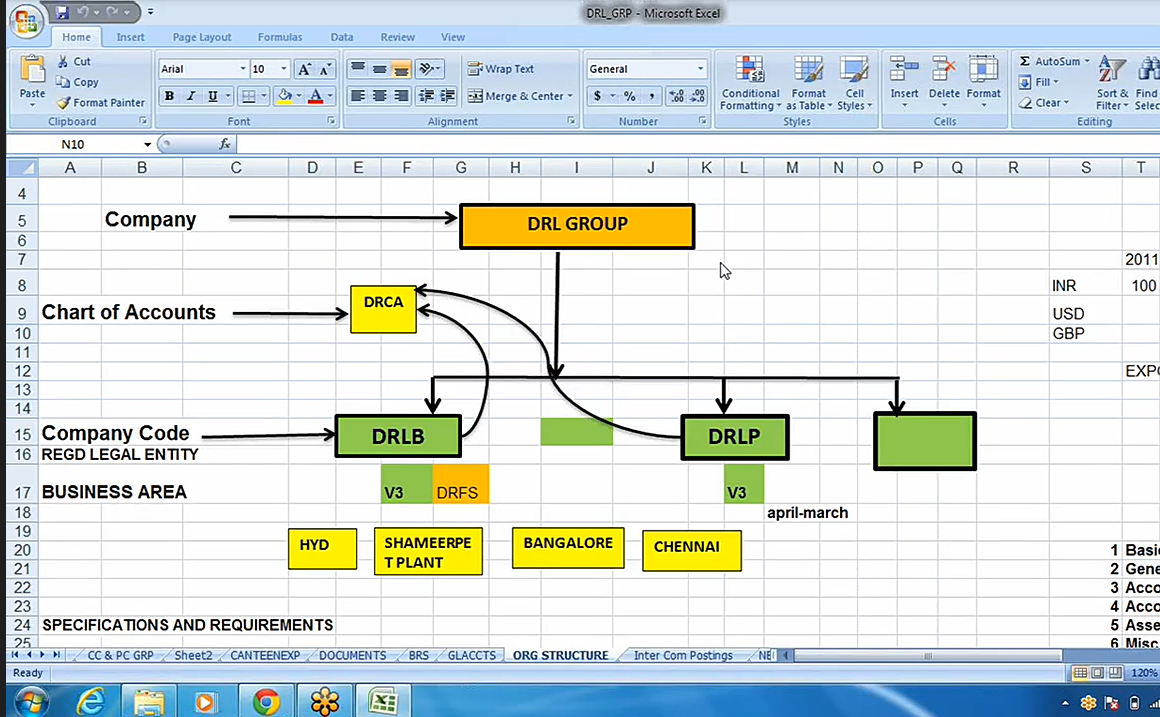This screenshot has width=1160, height=717.
Task: Click the Paste clipboard icon
Action: pyautogui.click(x=32, y=70)
